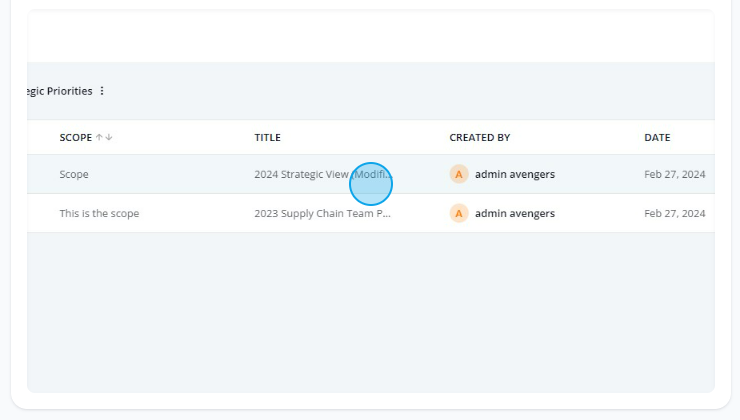Select the 'Scope' cell in first row
The height and width of the screenshot is (420, 740).
coord(74,174)
